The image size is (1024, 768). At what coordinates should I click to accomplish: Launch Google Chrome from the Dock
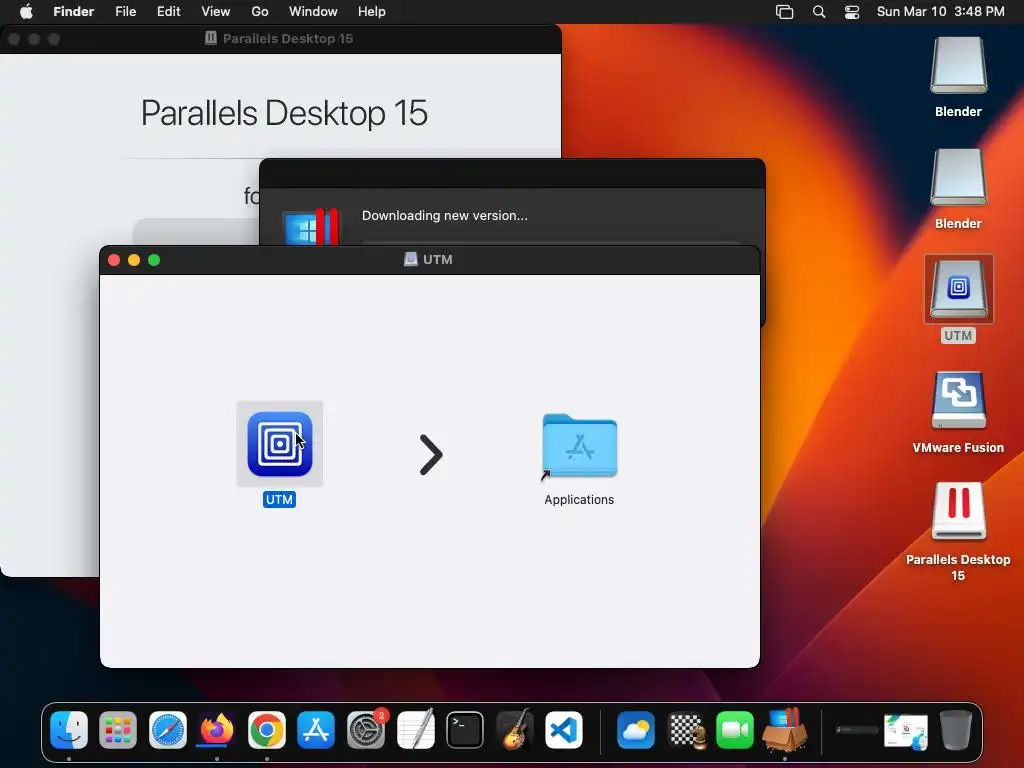[266, 730]
